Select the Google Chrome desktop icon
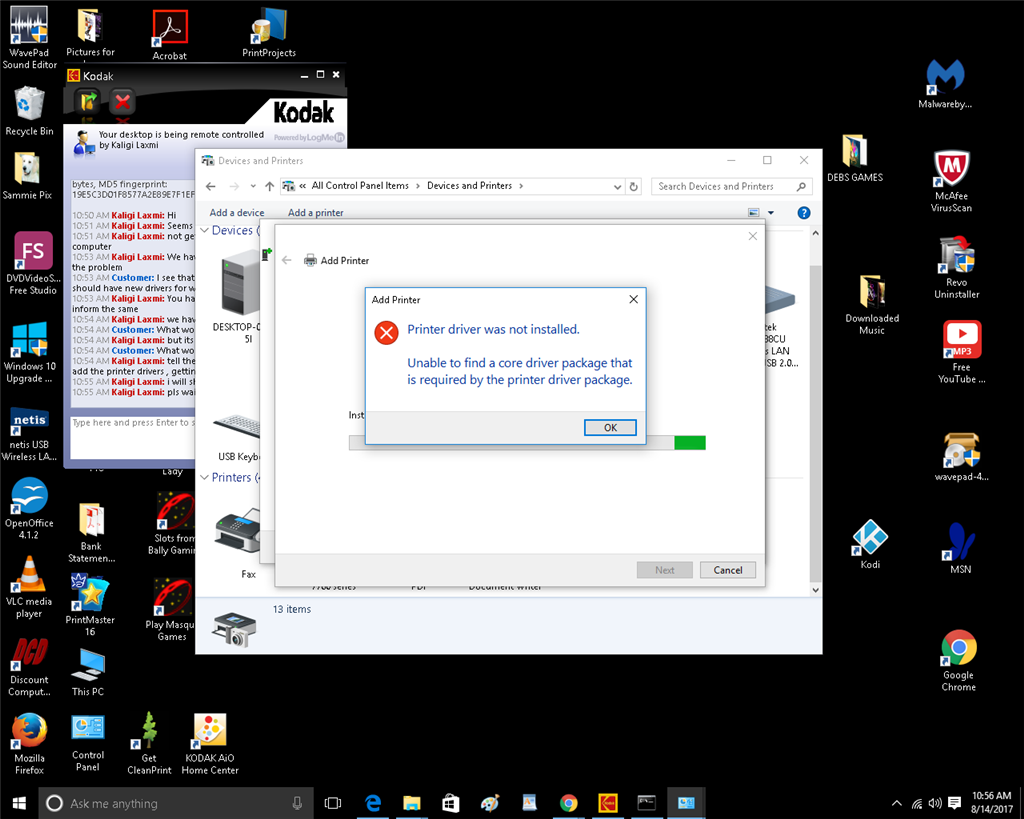Image resolution: width=1024 pixels, height=819 pixels. coord(959,660)
